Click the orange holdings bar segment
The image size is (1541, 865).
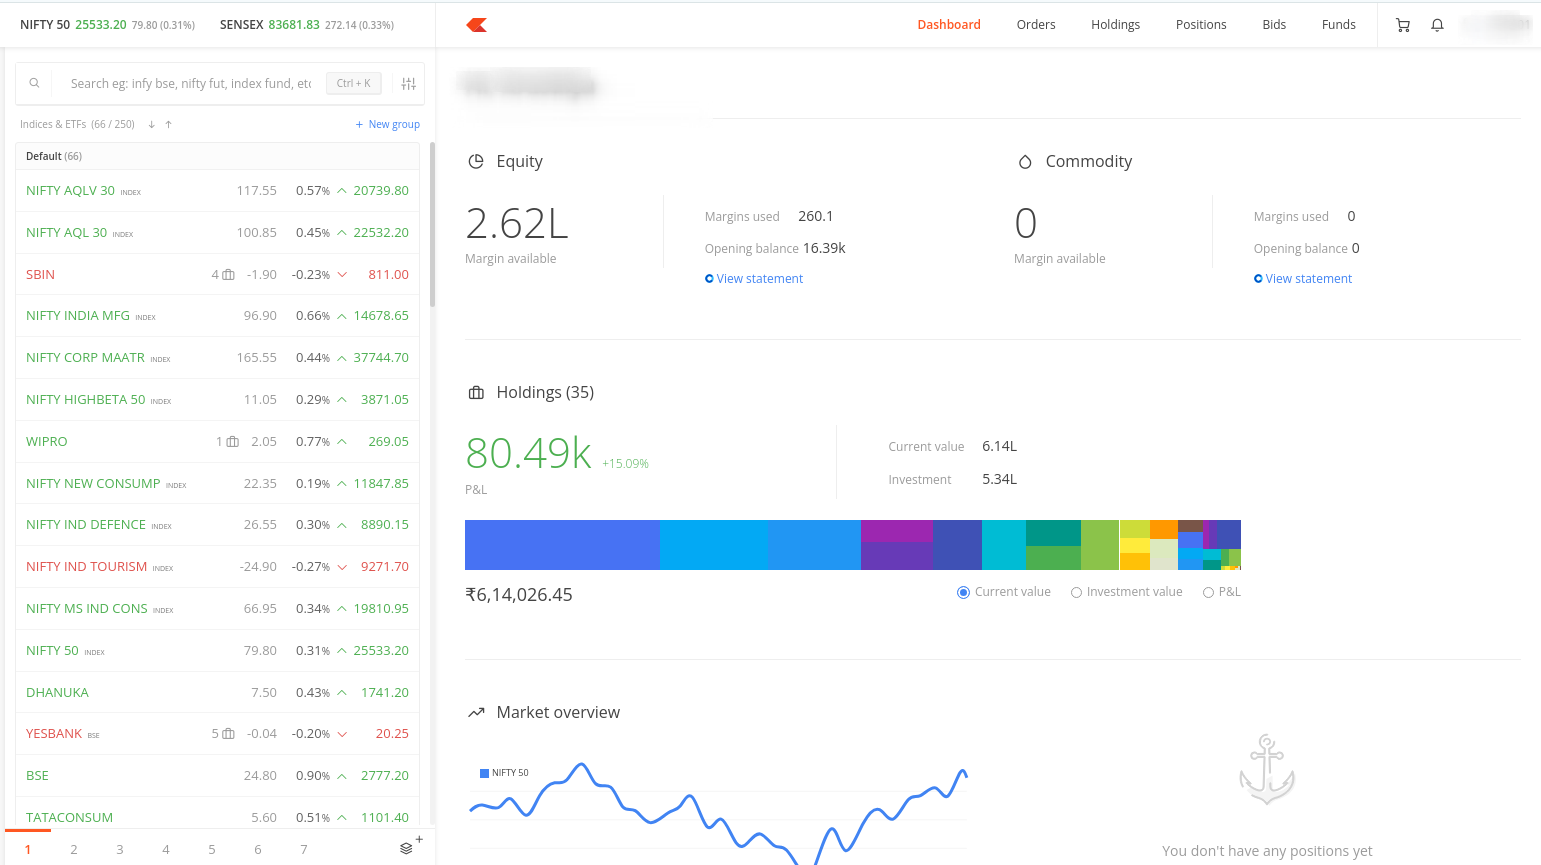click(x=1164, y=529)
